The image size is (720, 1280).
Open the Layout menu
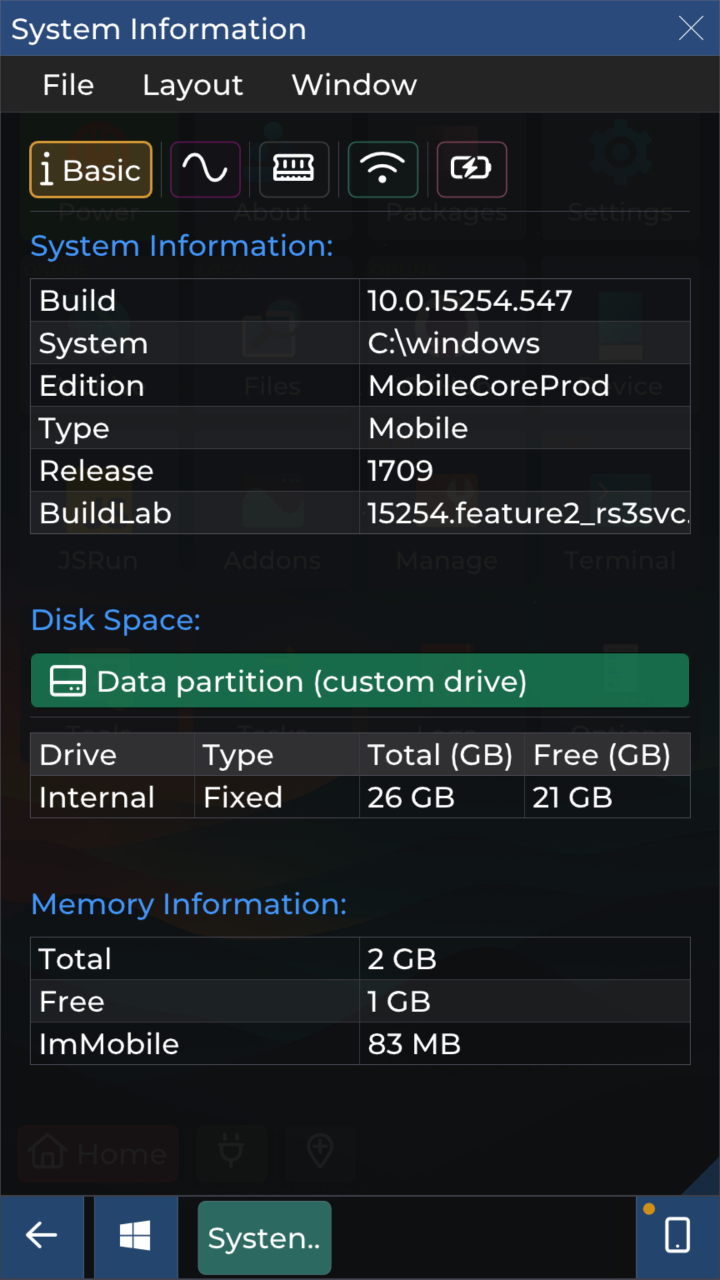tap(192, 85)
